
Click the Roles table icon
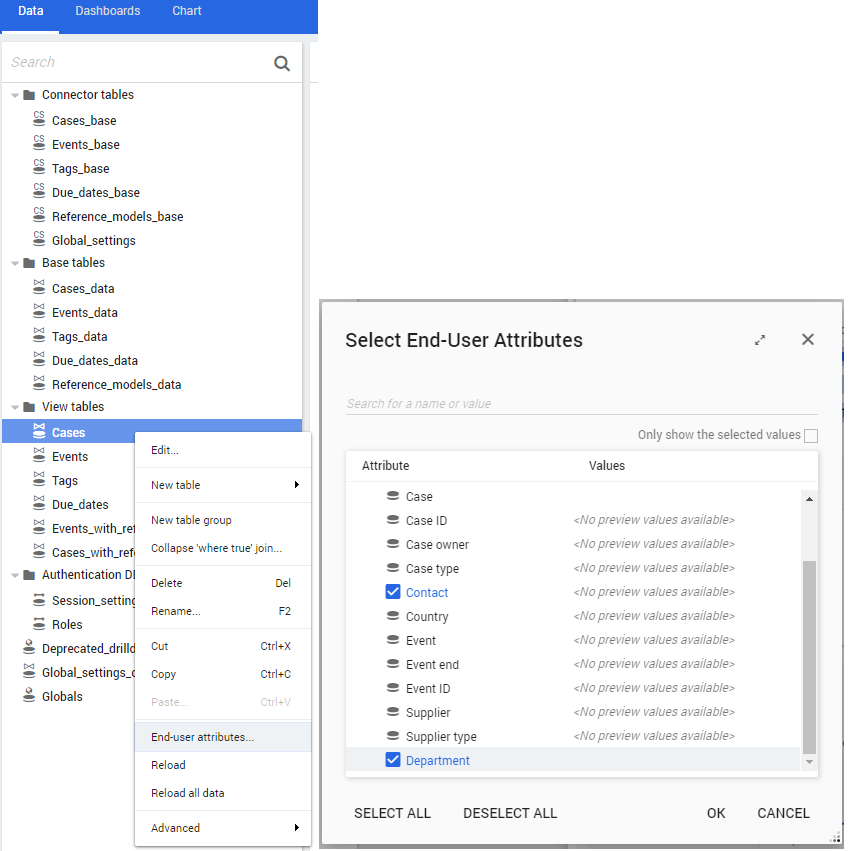point(39,624)
